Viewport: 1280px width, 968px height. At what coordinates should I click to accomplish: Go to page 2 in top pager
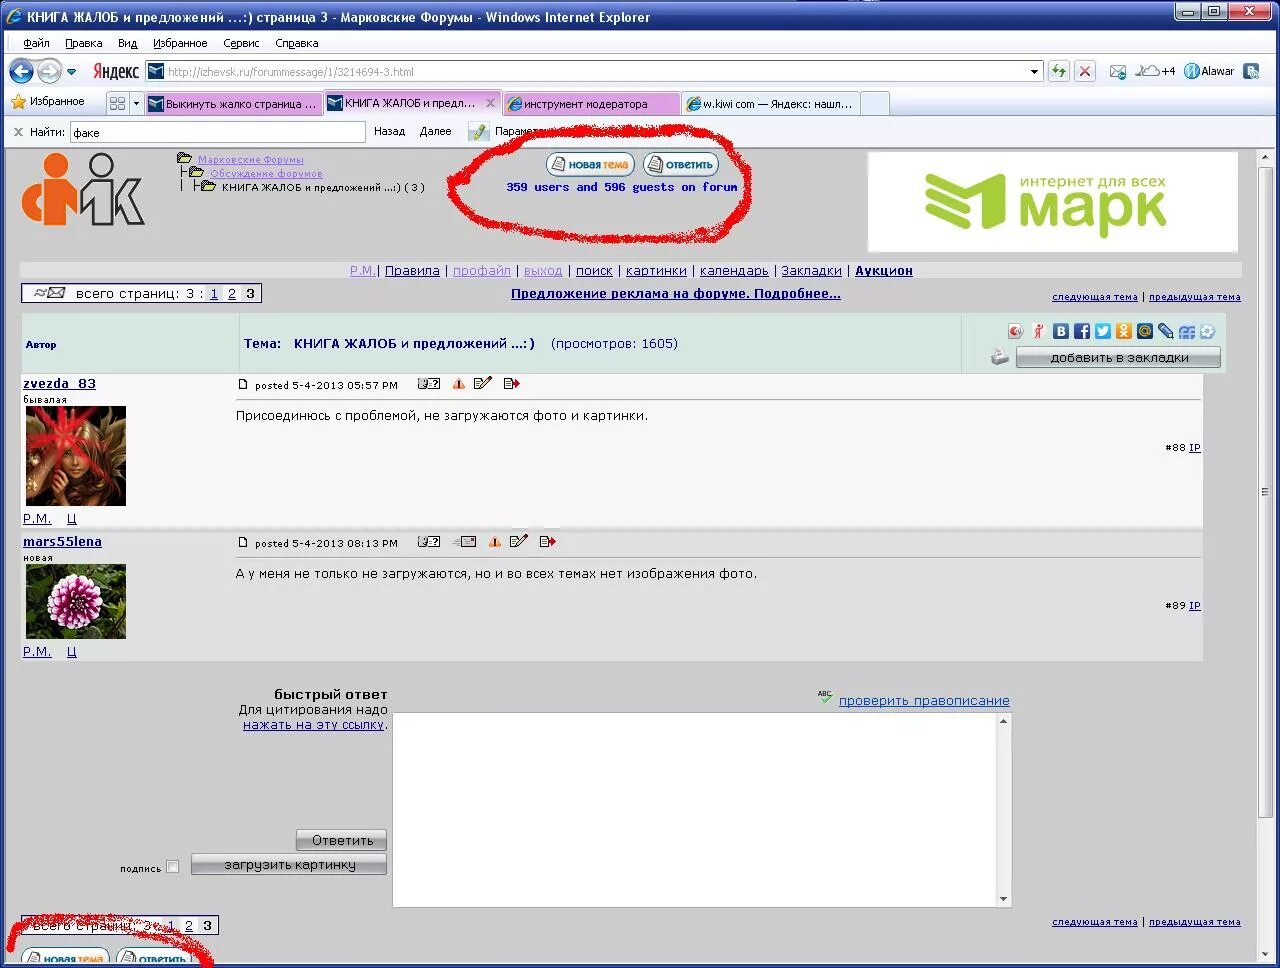(232, 294)
